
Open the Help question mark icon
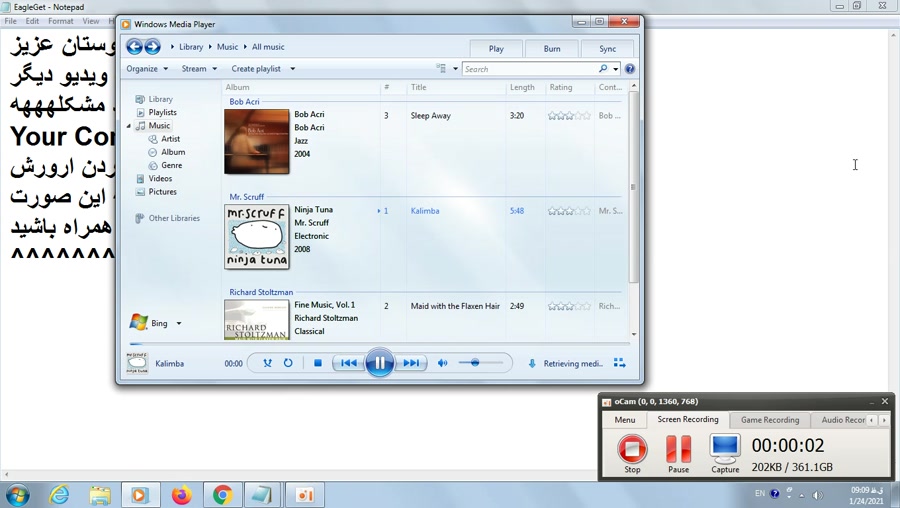click(630, 69)
